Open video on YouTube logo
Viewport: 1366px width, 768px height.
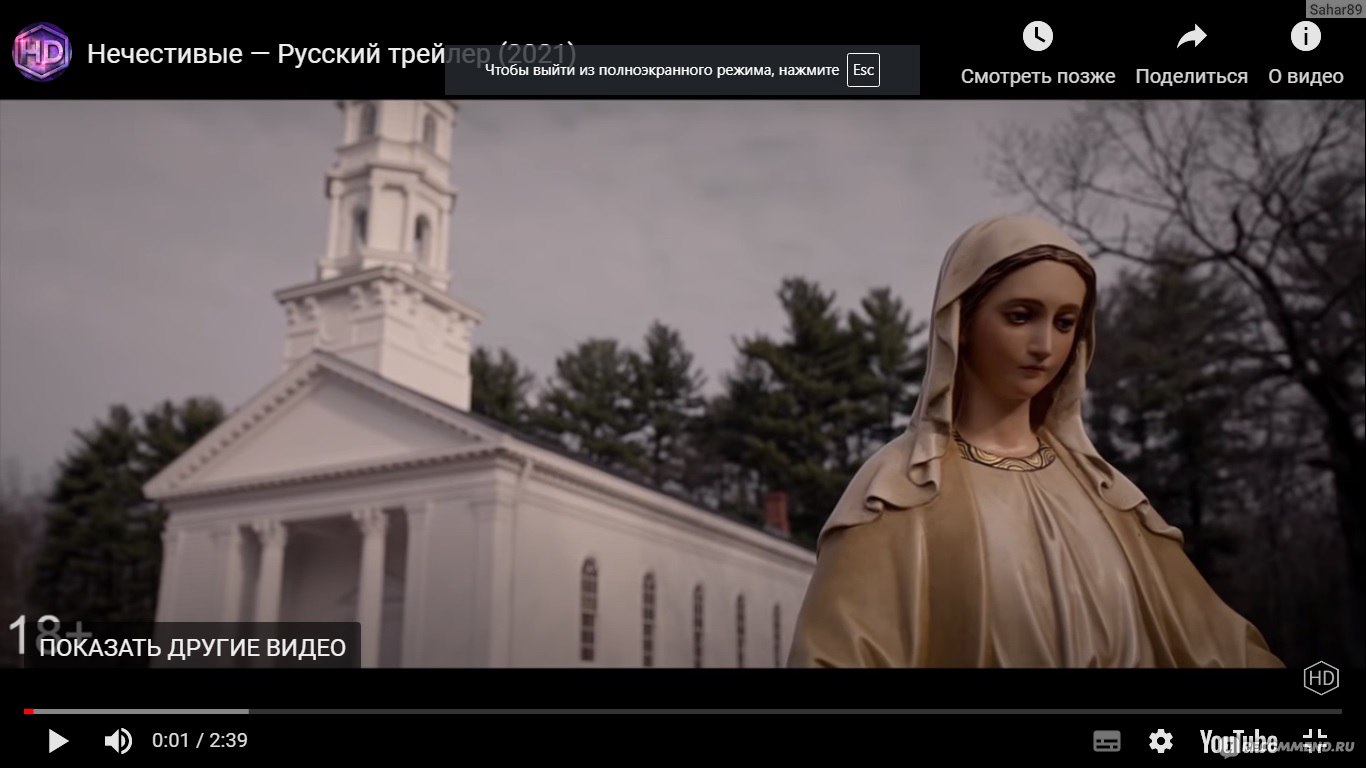pos(1238,741)
